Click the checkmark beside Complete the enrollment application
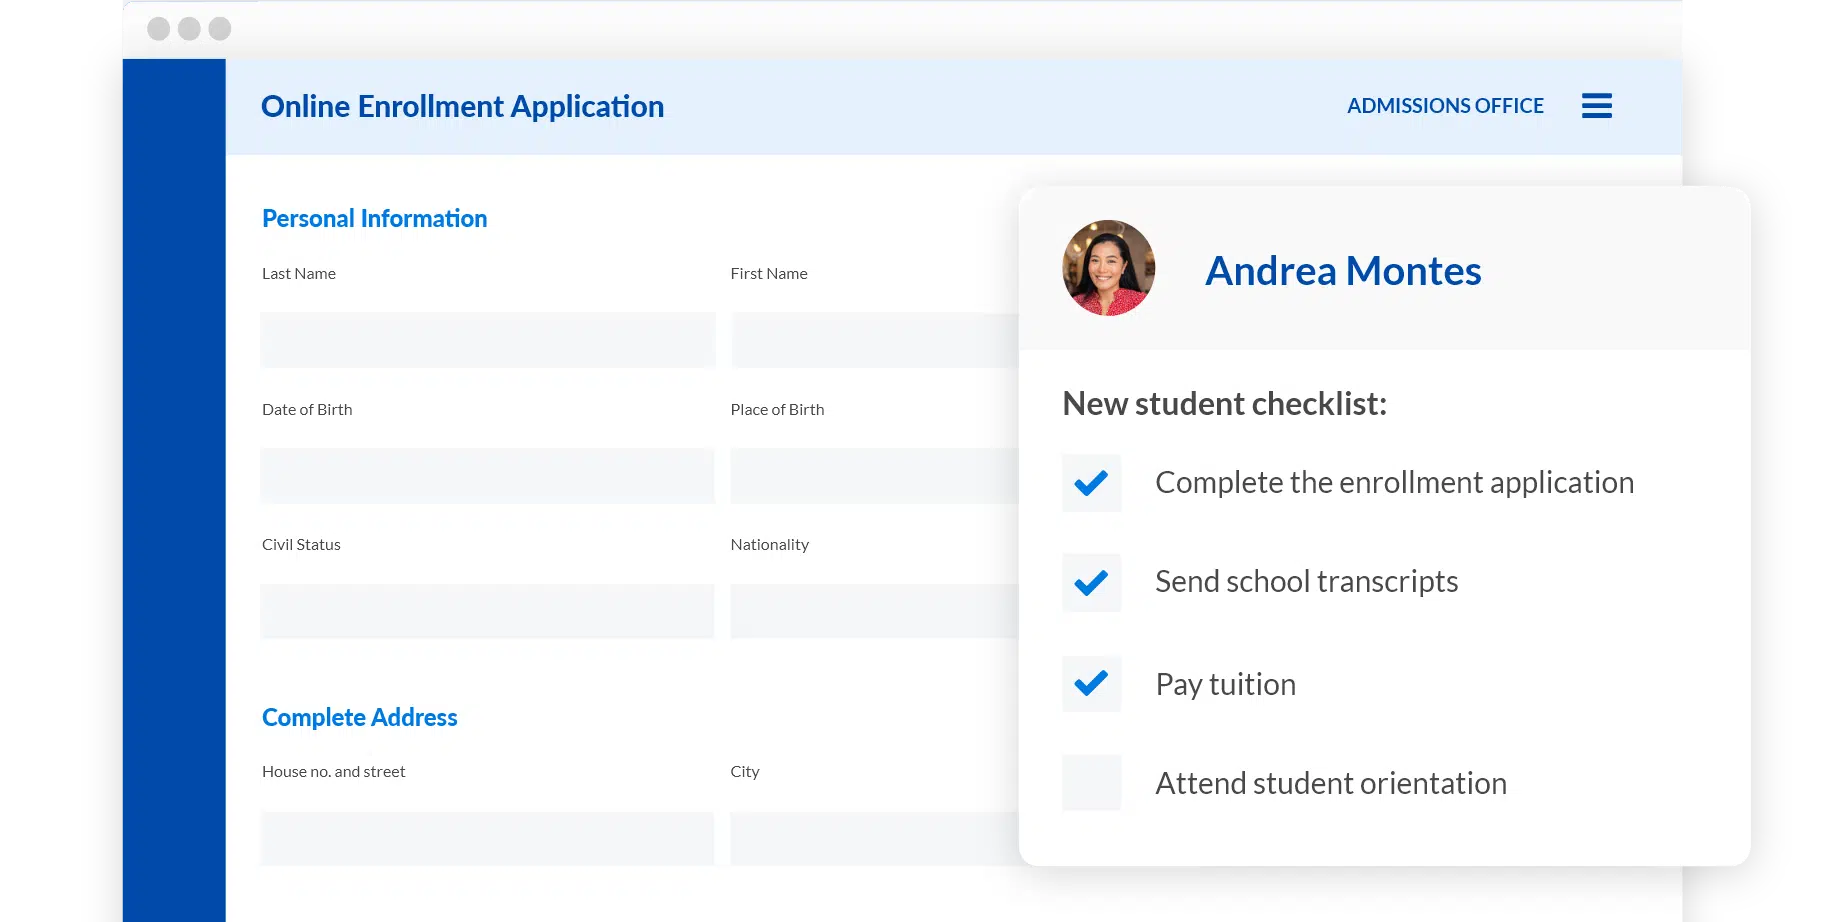Screen dimensions: 1824x922 pos(1091,483)
